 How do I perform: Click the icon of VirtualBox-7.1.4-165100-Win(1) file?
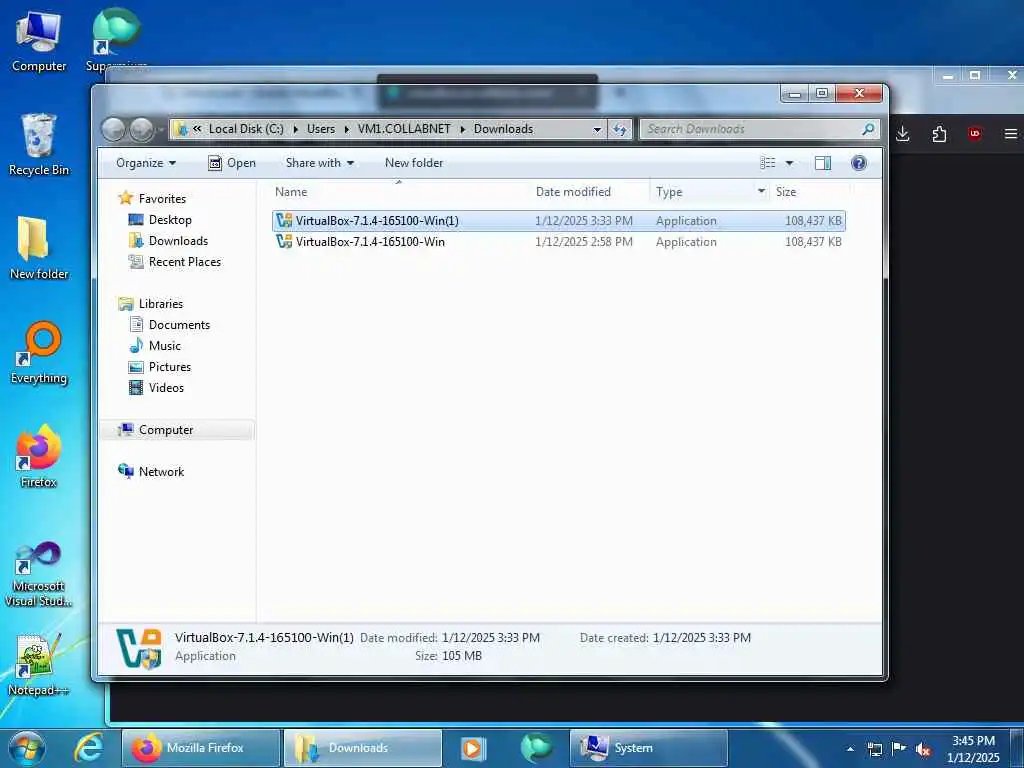point(284,221)
